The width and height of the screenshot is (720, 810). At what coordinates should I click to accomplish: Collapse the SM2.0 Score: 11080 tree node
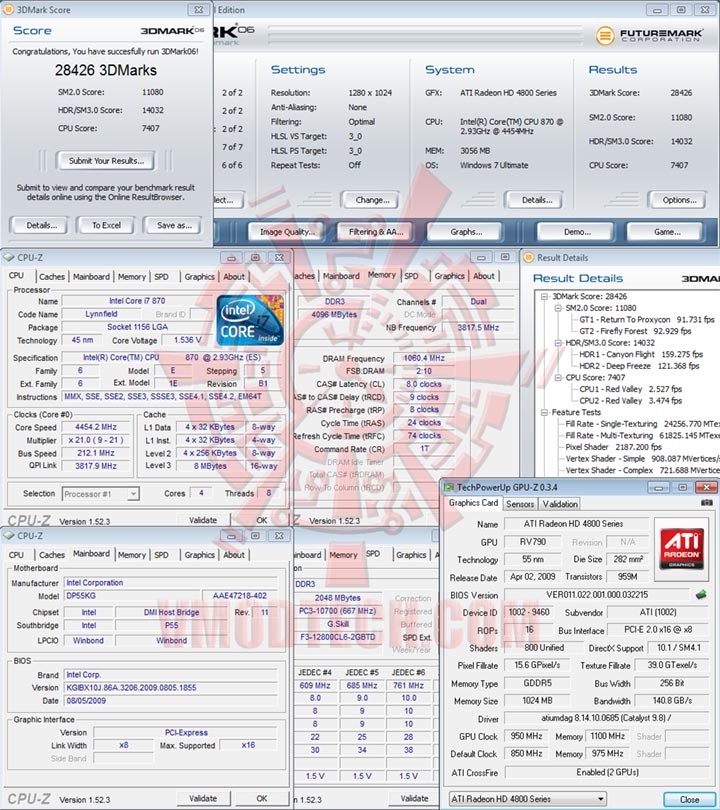pos(558,308)
